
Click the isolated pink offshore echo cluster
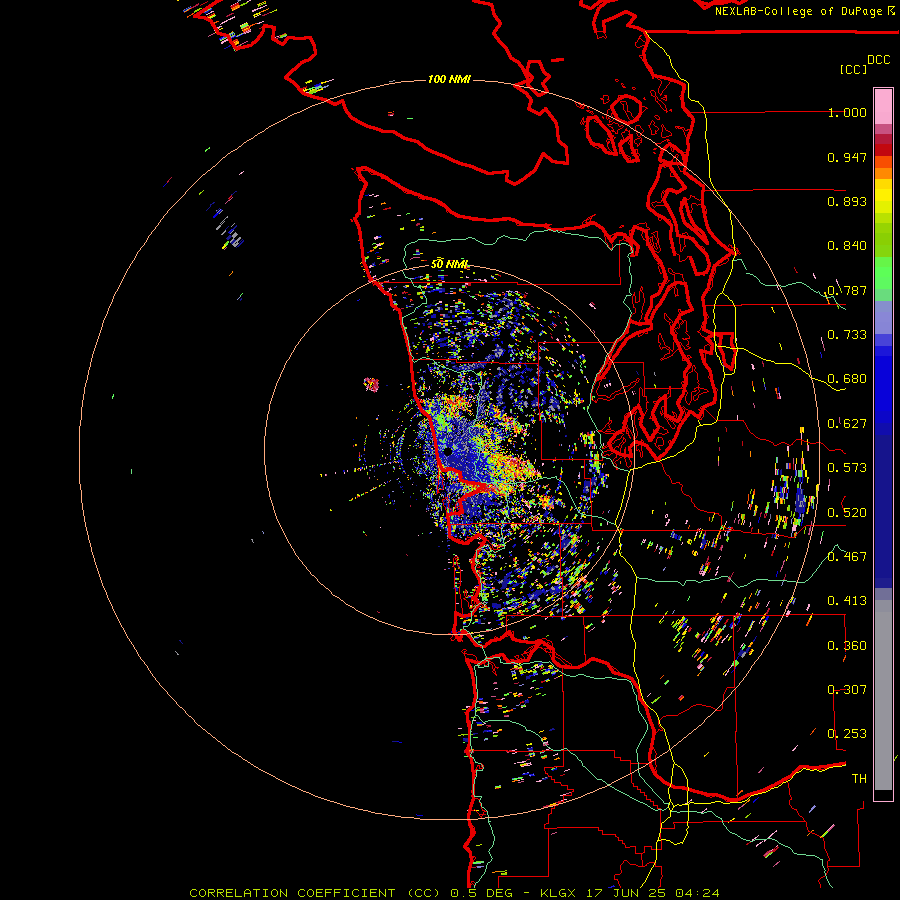pos(371,384)
